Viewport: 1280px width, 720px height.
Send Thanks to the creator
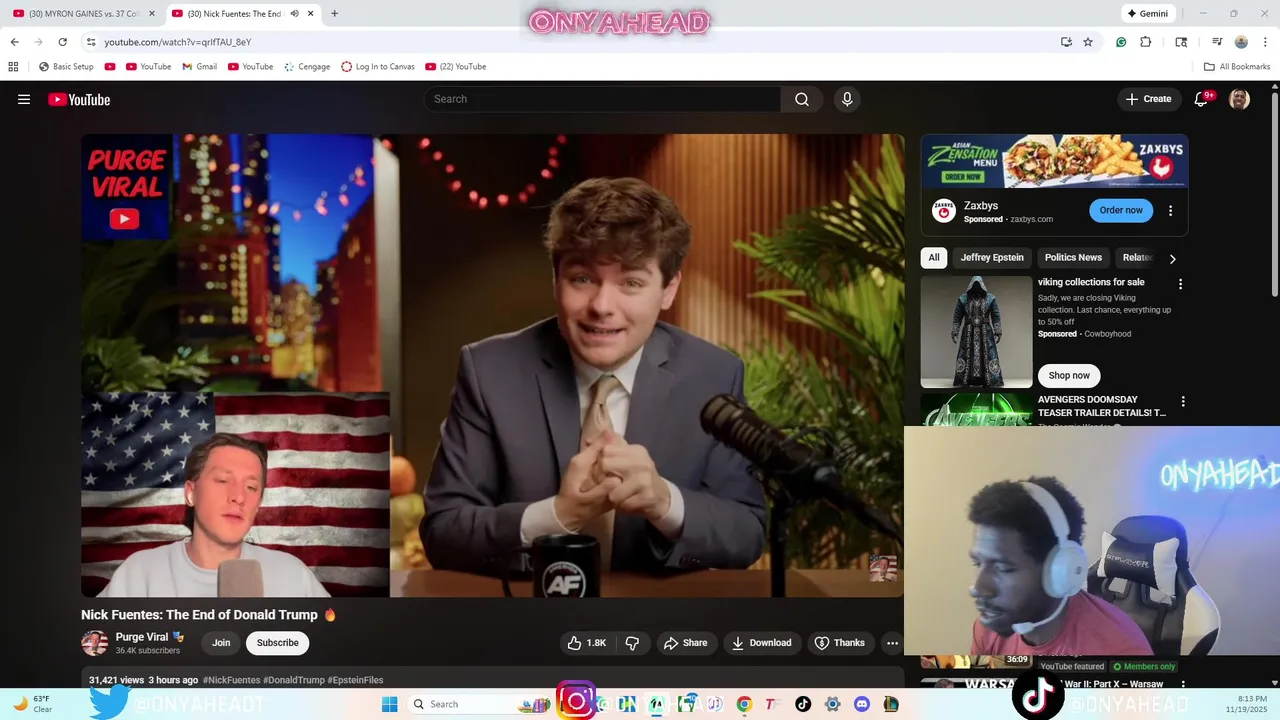(840, 643)
